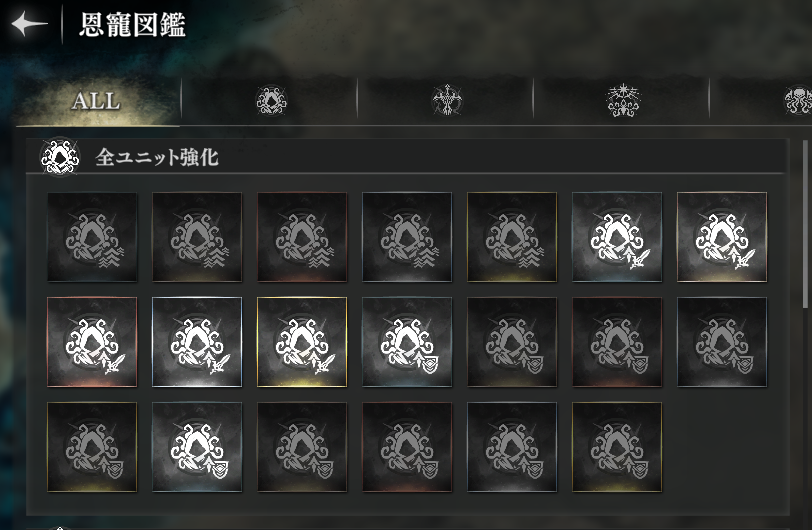This screenshot has width=812, height=530.
Task: Choose the red-bordered locked chevron blessing in top row
Action: click(x=302, y=237)
